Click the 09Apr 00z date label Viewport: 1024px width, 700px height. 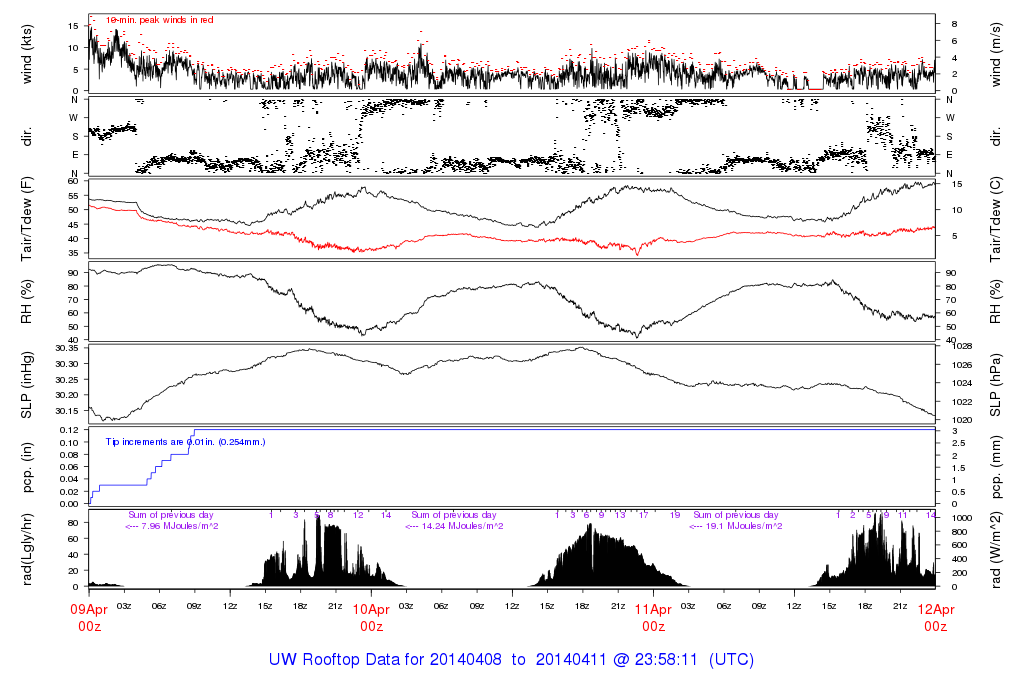pyautogui.click(x=89, y=618)
